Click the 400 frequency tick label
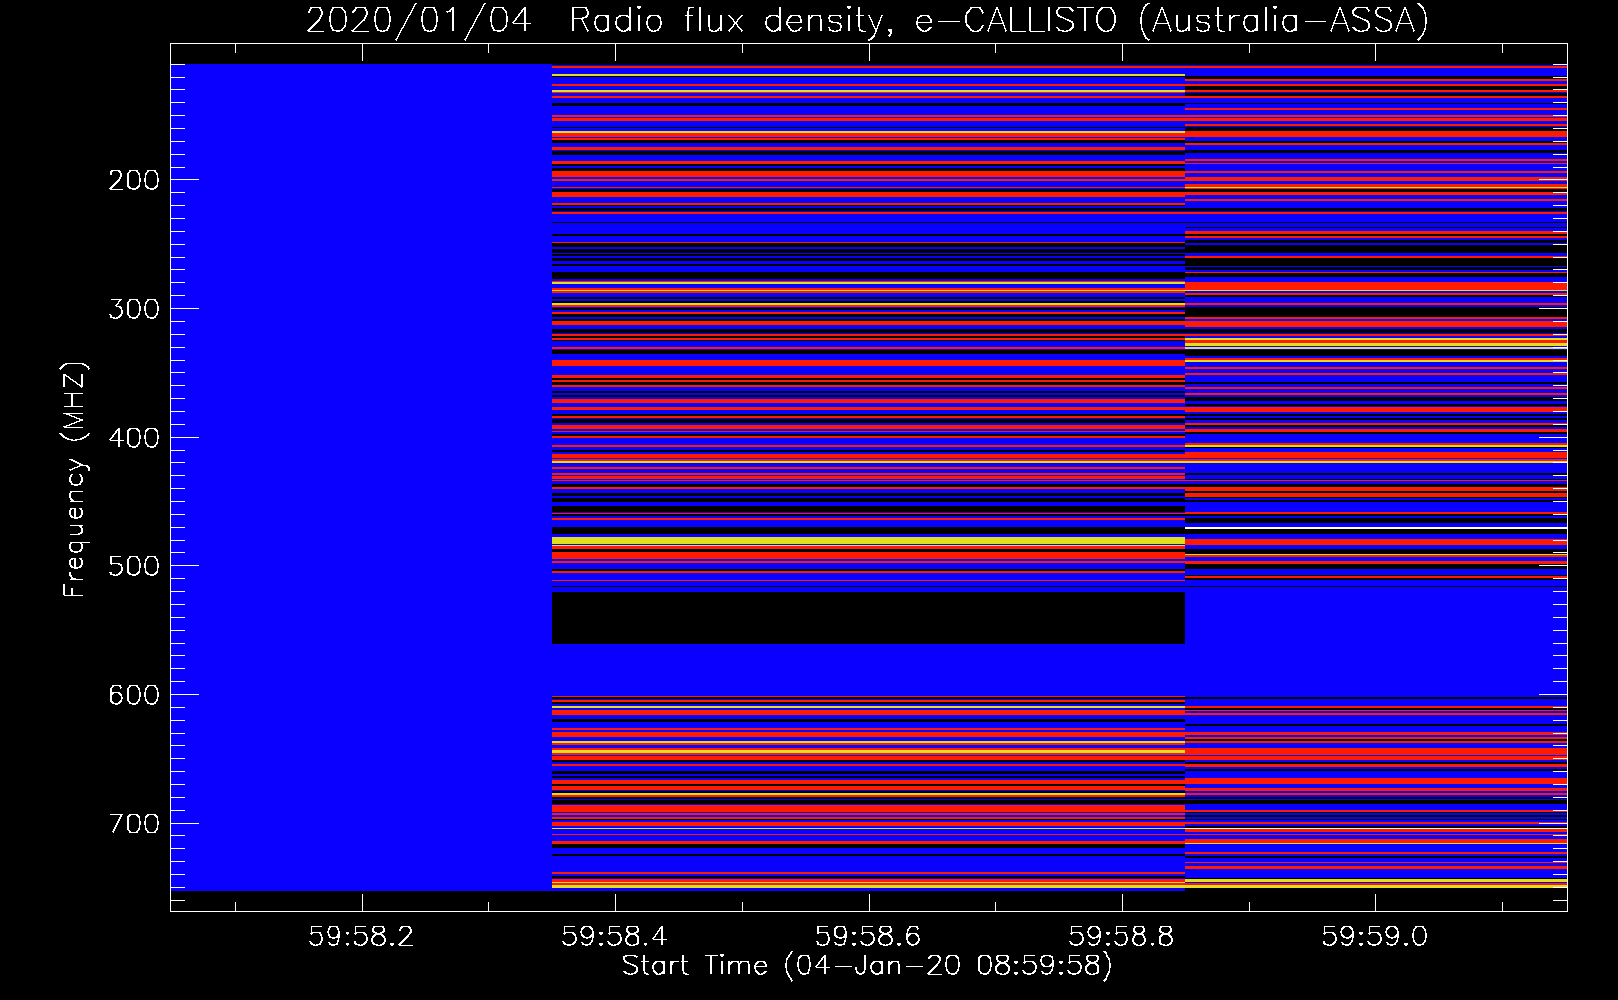This screenshot has width=1618, height=1000. coord(134,438)
